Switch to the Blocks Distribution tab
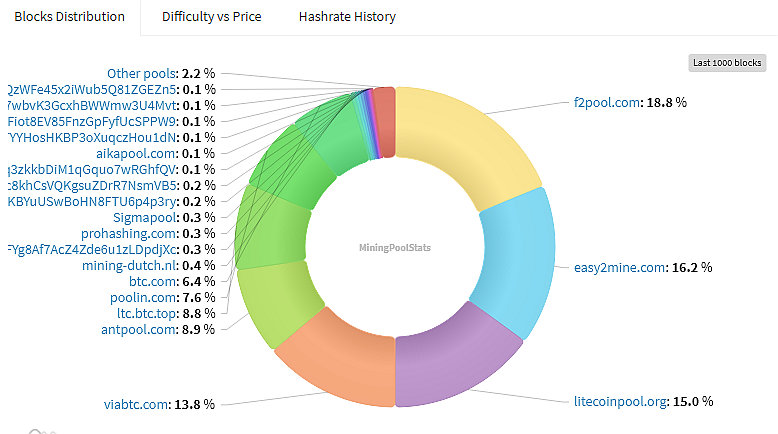Image resolution: width=778 pixels, height=434 pixels. (x=69, y=17)
